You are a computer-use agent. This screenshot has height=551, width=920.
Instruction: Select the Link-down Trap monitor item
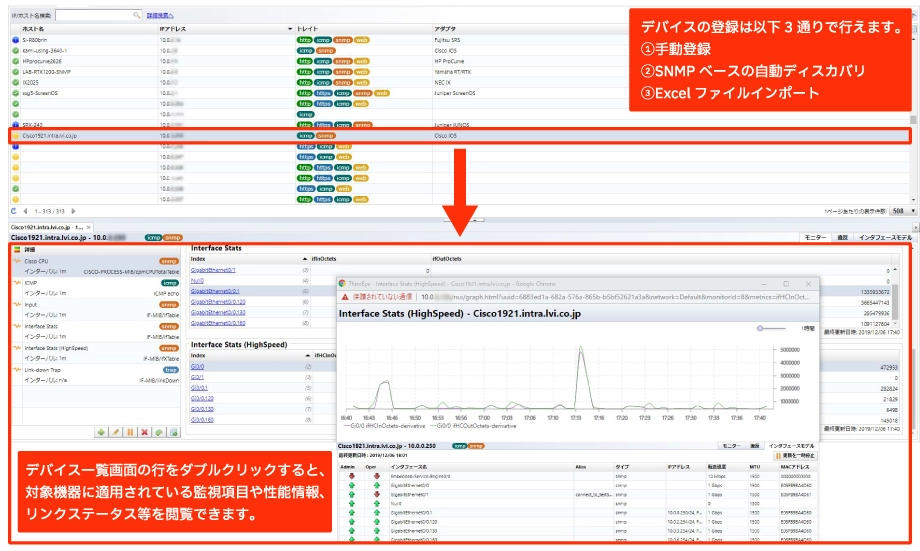pos(97,375)
